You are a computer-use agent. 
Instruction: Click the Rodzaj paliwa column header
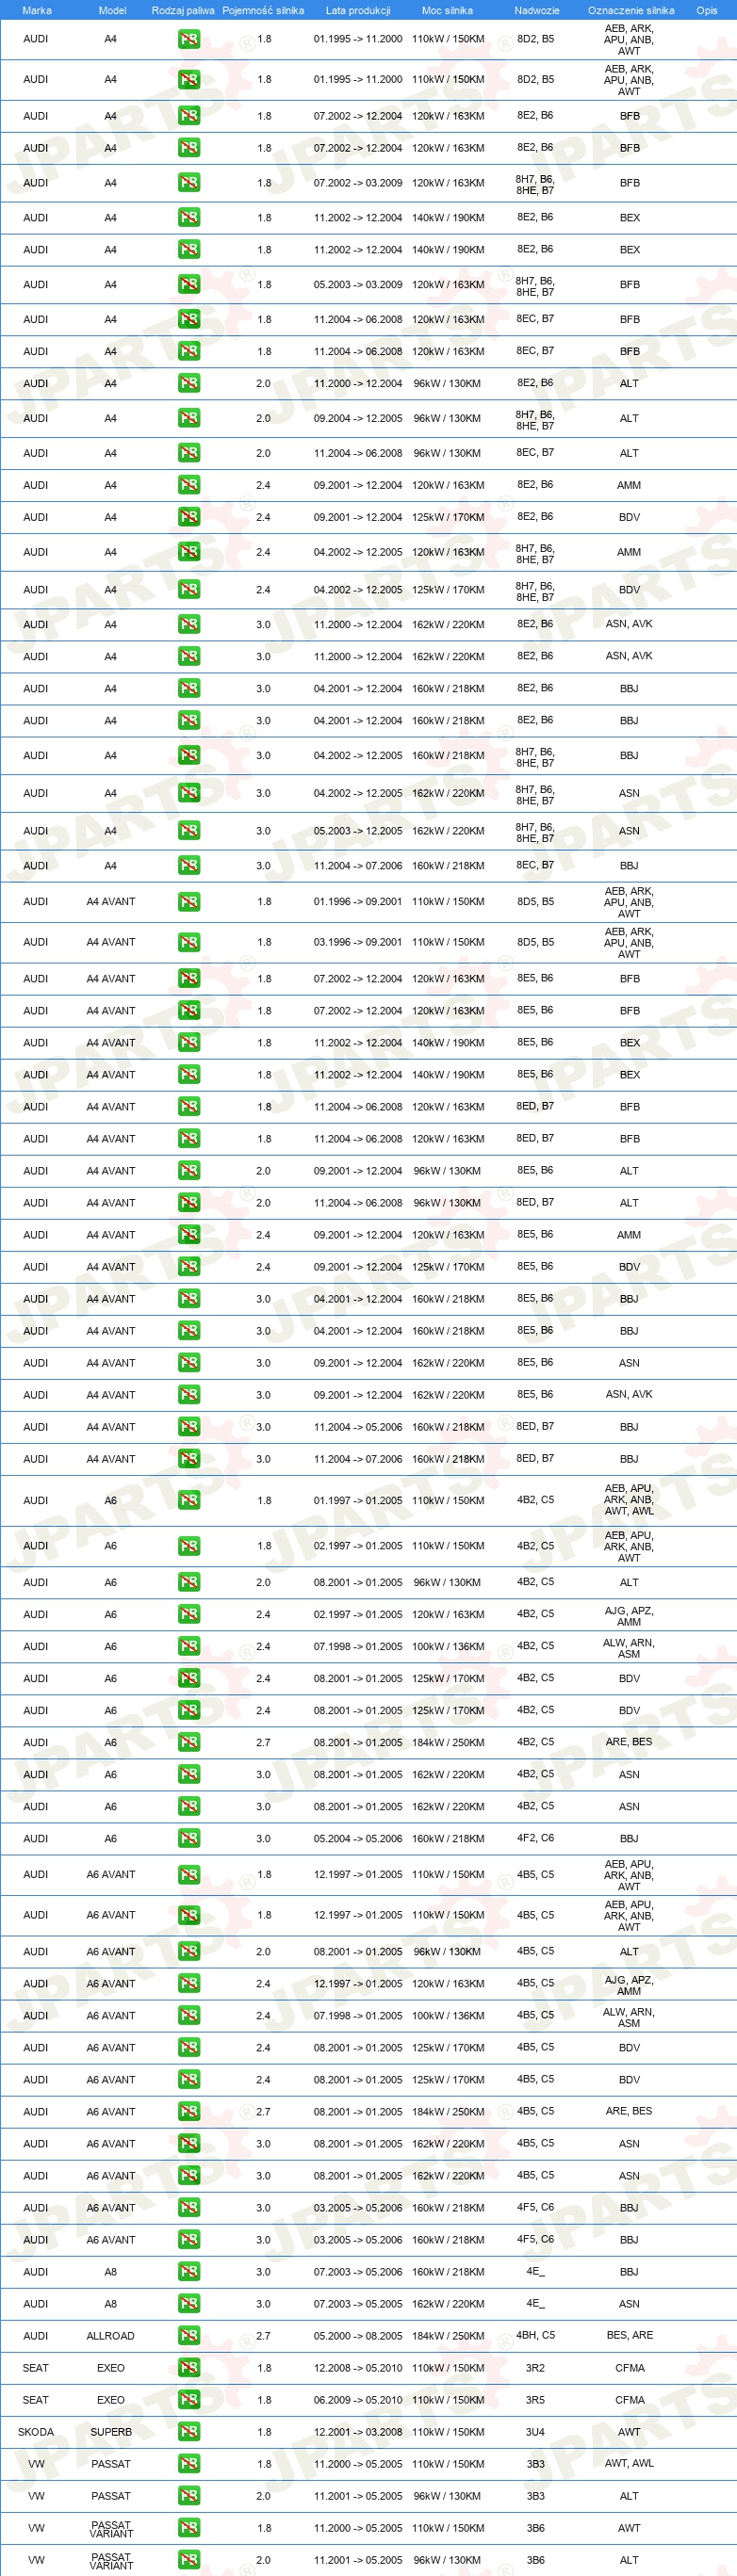click(x=183, y=10)
